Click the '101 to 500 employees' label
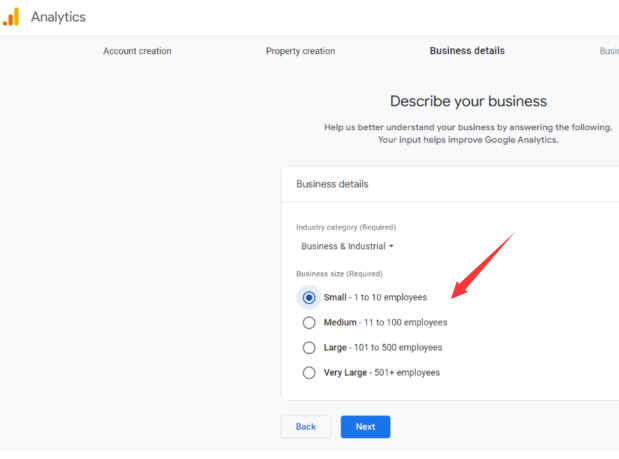This screenshot has height=459, width=619. (397, 347)
